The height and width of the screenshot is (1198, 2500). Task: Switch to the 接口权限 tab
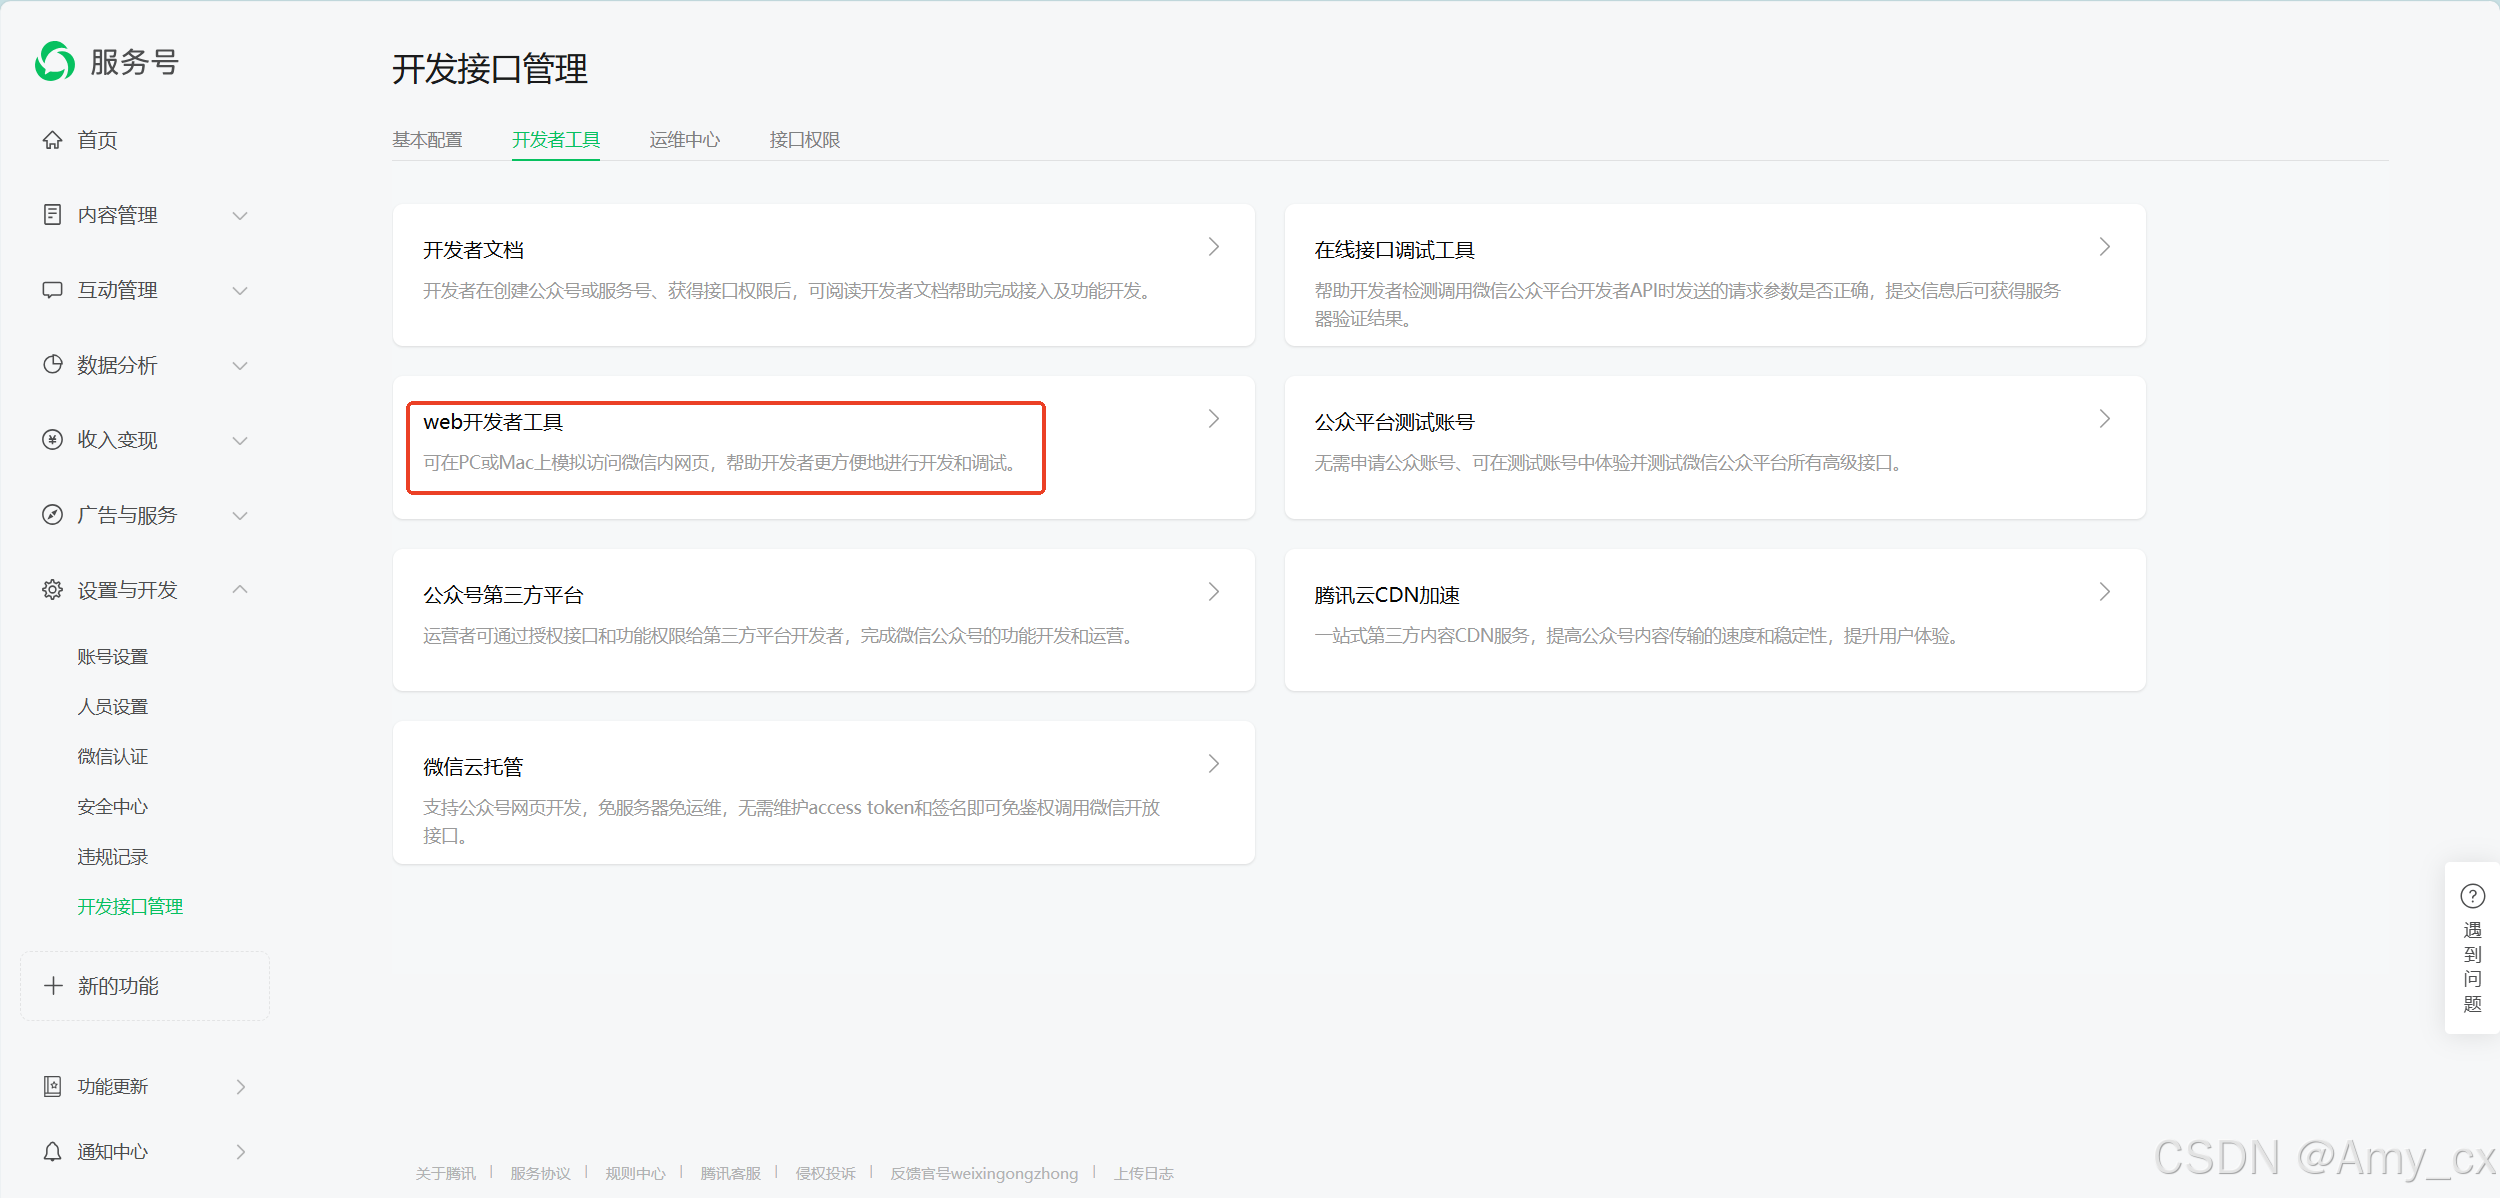[805, 140]
